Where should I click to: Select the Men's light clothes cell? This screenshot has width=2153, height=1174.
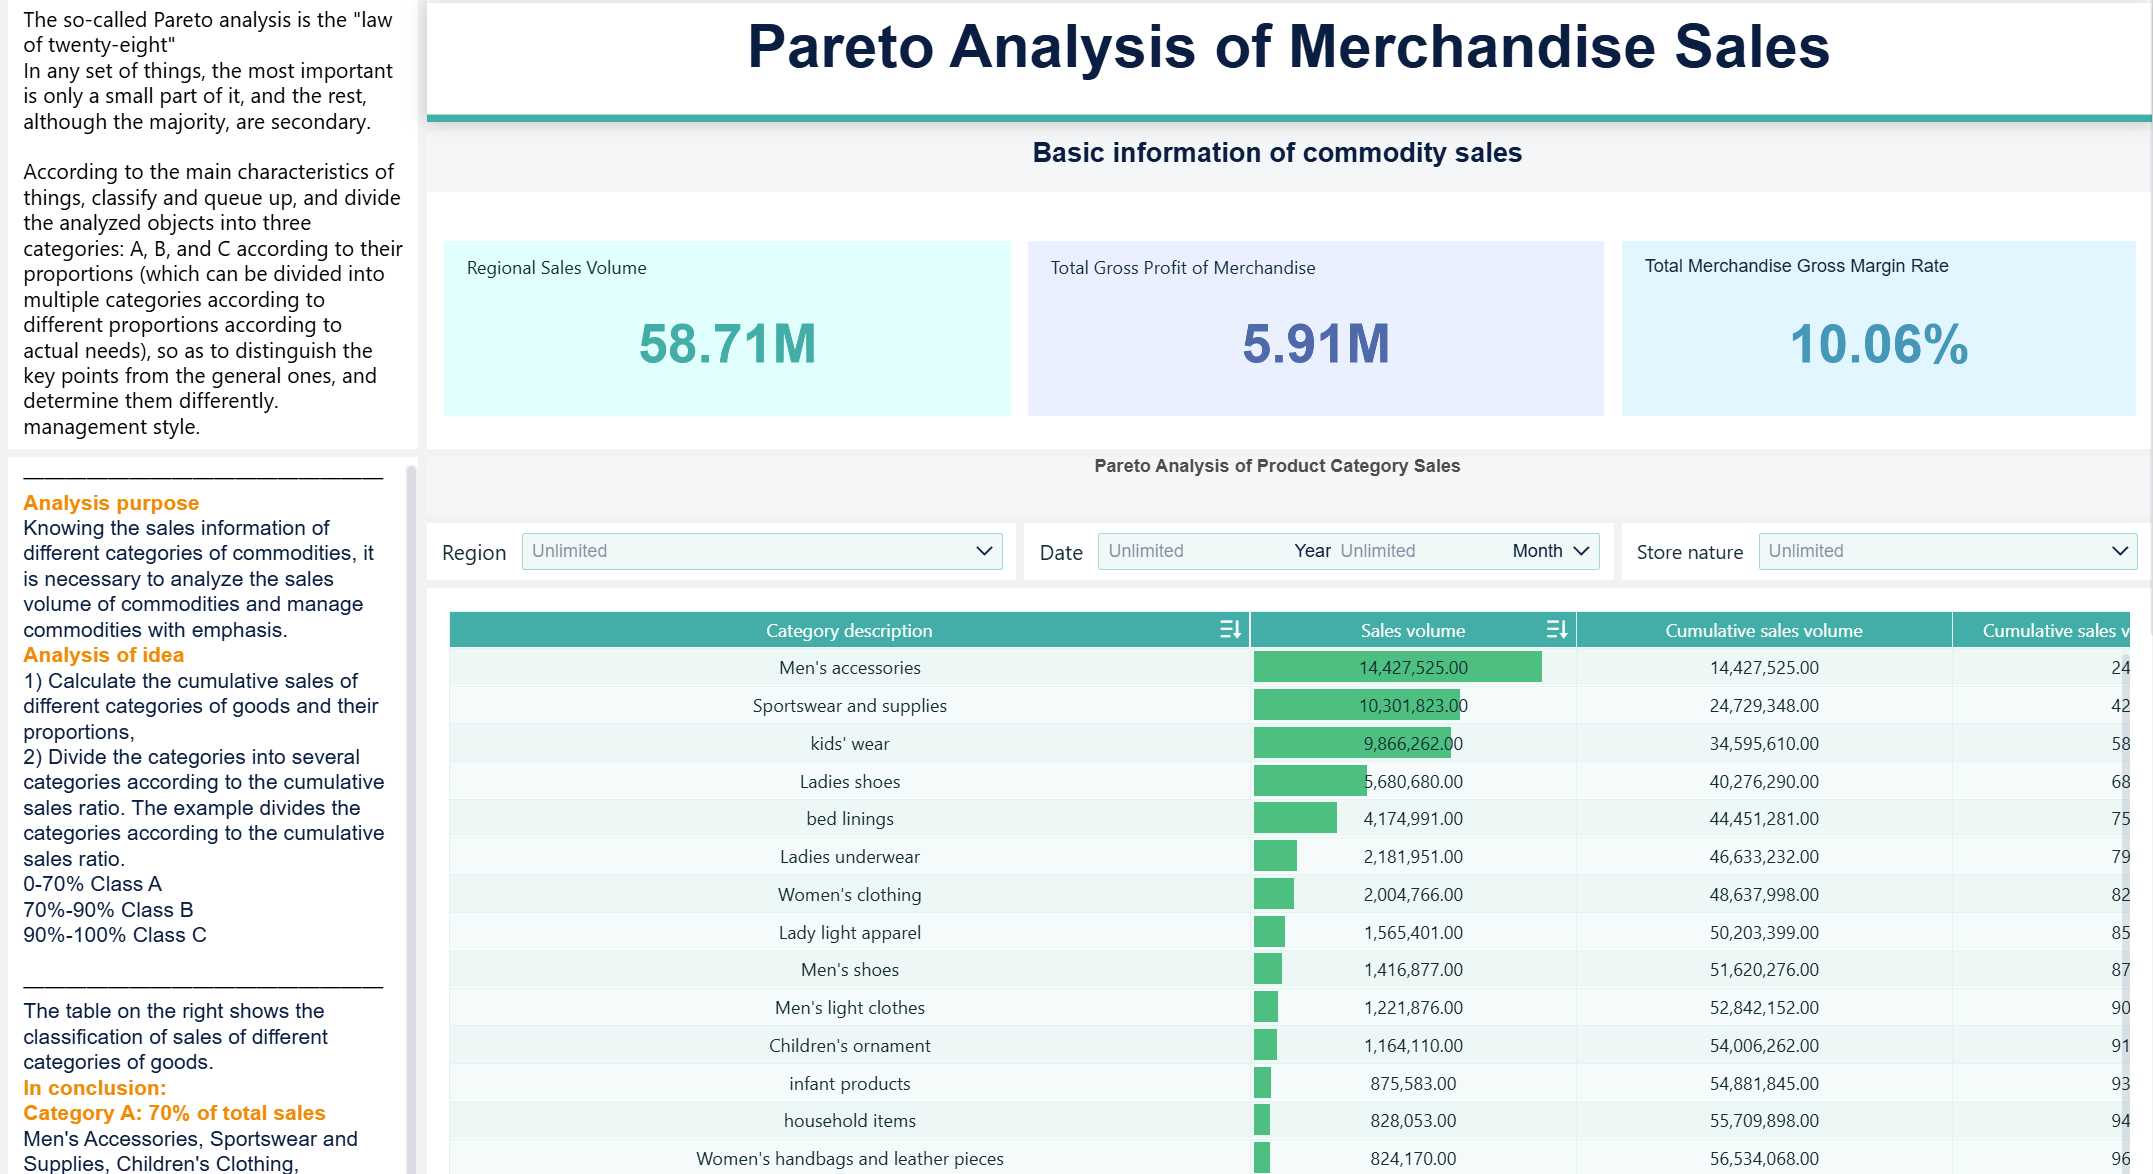click(849, 1007)
